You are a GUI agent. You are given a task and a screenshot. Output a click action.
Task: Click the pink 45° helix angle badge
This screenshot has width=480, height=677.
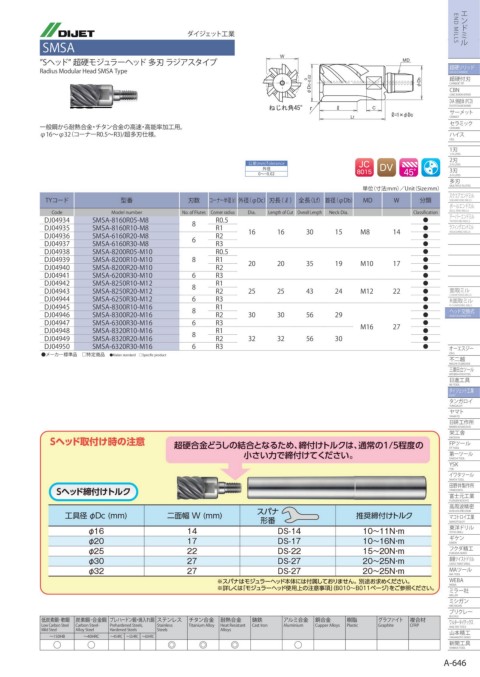[x=408, y=167]
